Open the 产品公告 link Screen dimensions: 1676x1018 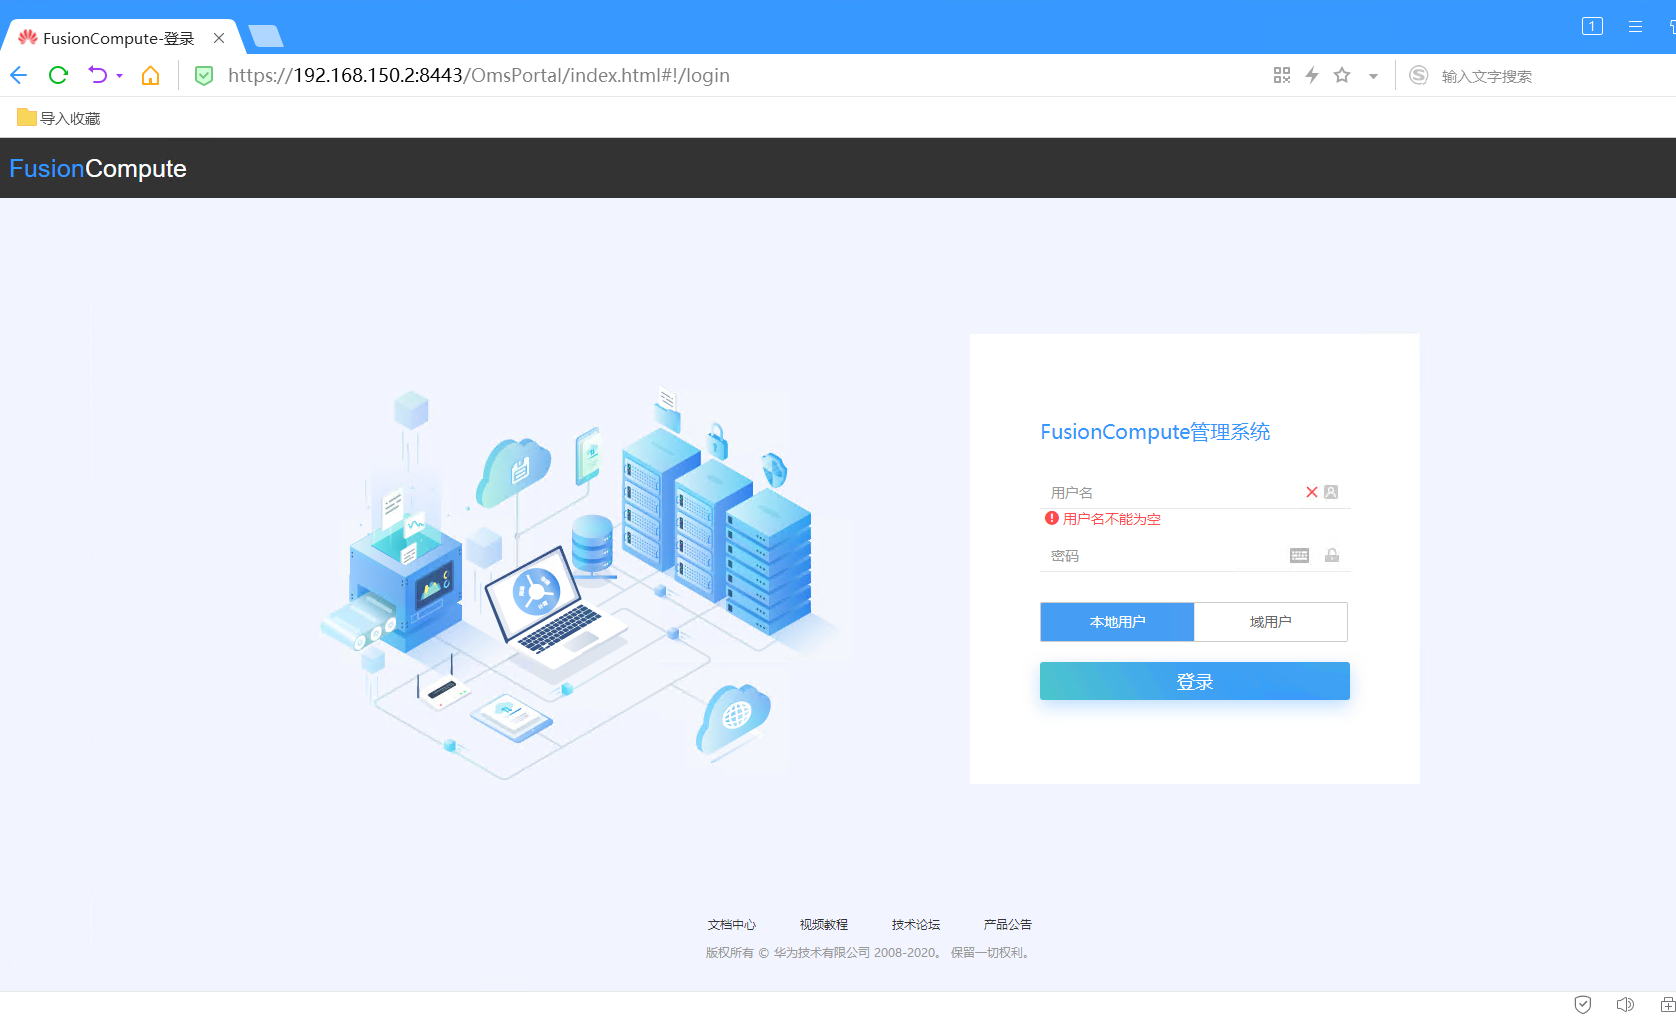[1008, 925]
